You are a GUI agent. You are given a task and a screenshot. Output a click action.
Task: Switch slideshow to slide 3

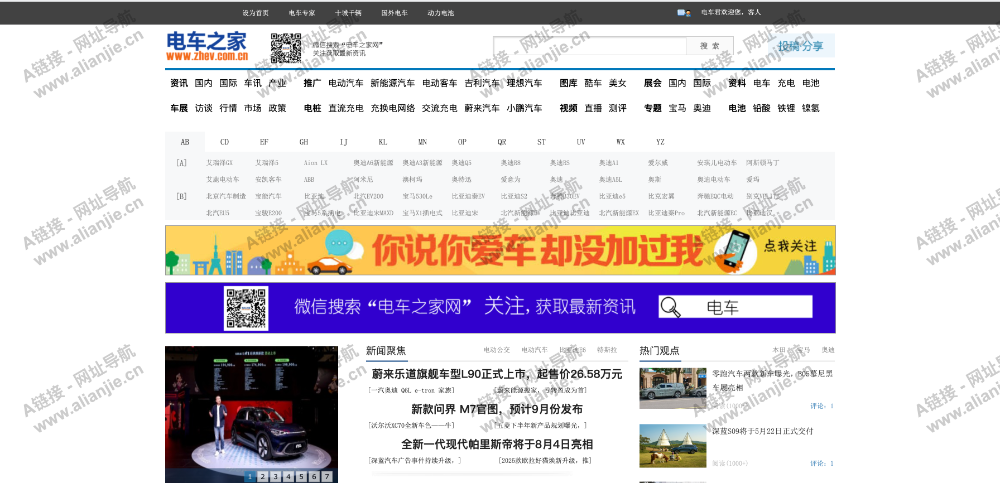[x=276, y=476]
